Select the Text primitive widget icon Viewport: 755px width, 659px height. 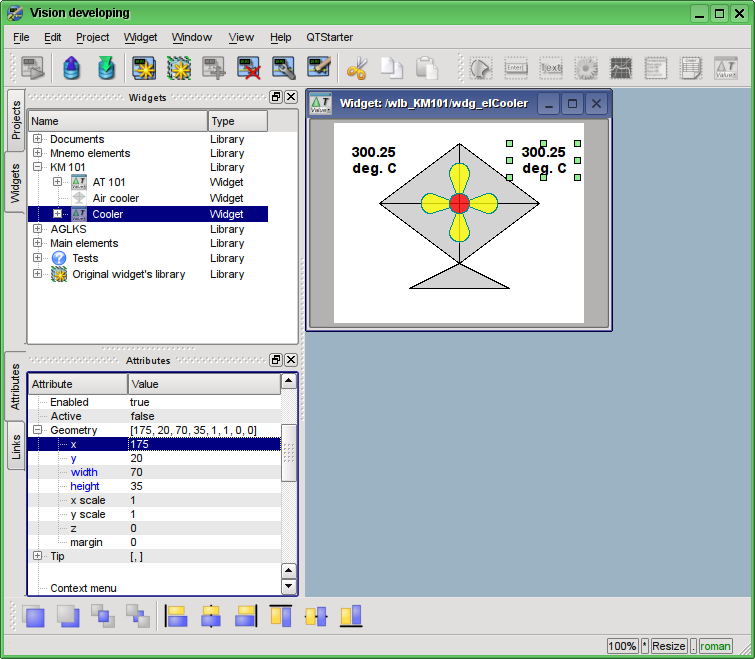click(x=551, y=68)
